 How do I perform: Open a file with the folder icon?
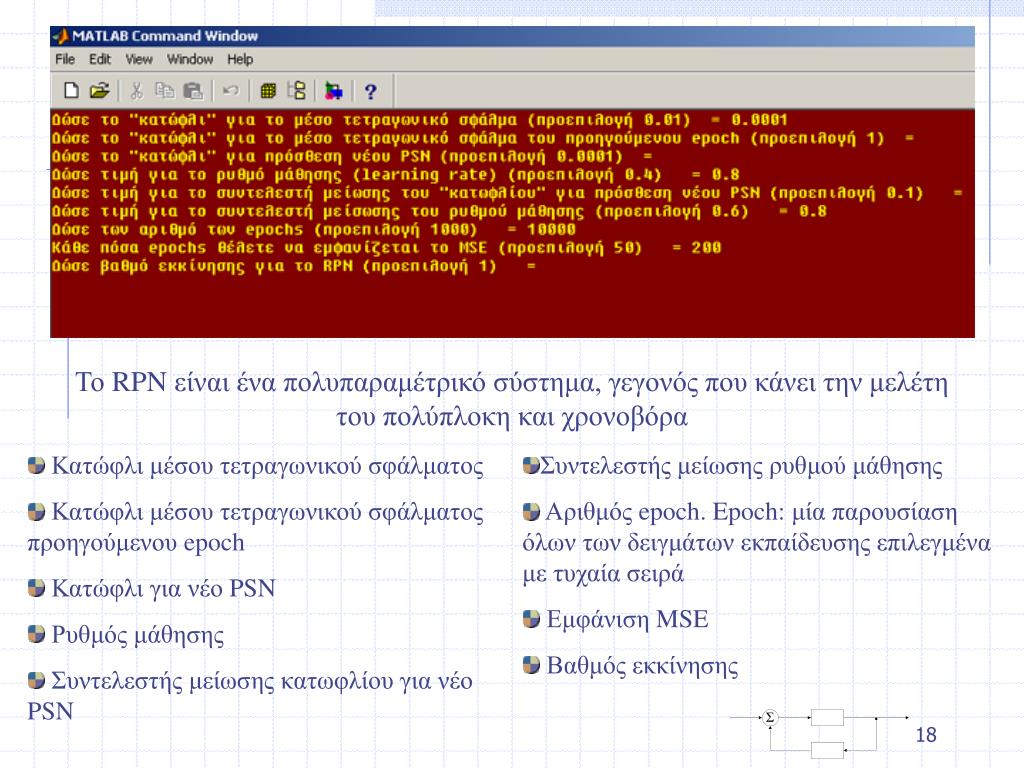pos(99,91)
